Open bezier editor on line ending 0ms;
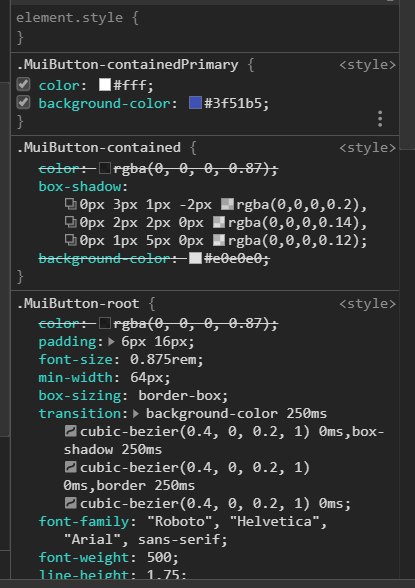This screenshot has width=415, height=588. [x=70, y=503]
